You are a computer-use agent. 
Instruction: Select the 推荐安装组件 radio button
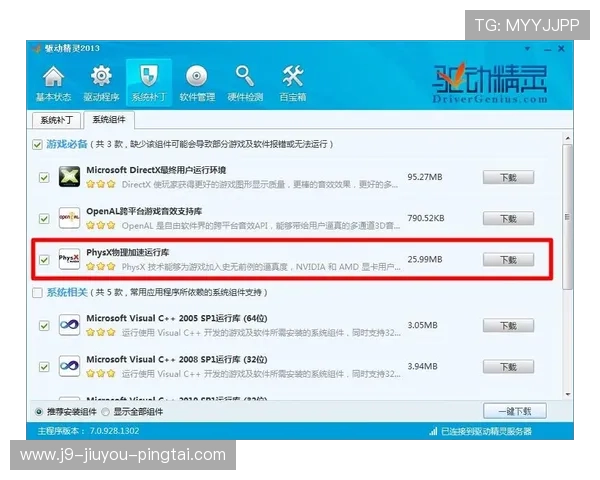coord(39,412)
